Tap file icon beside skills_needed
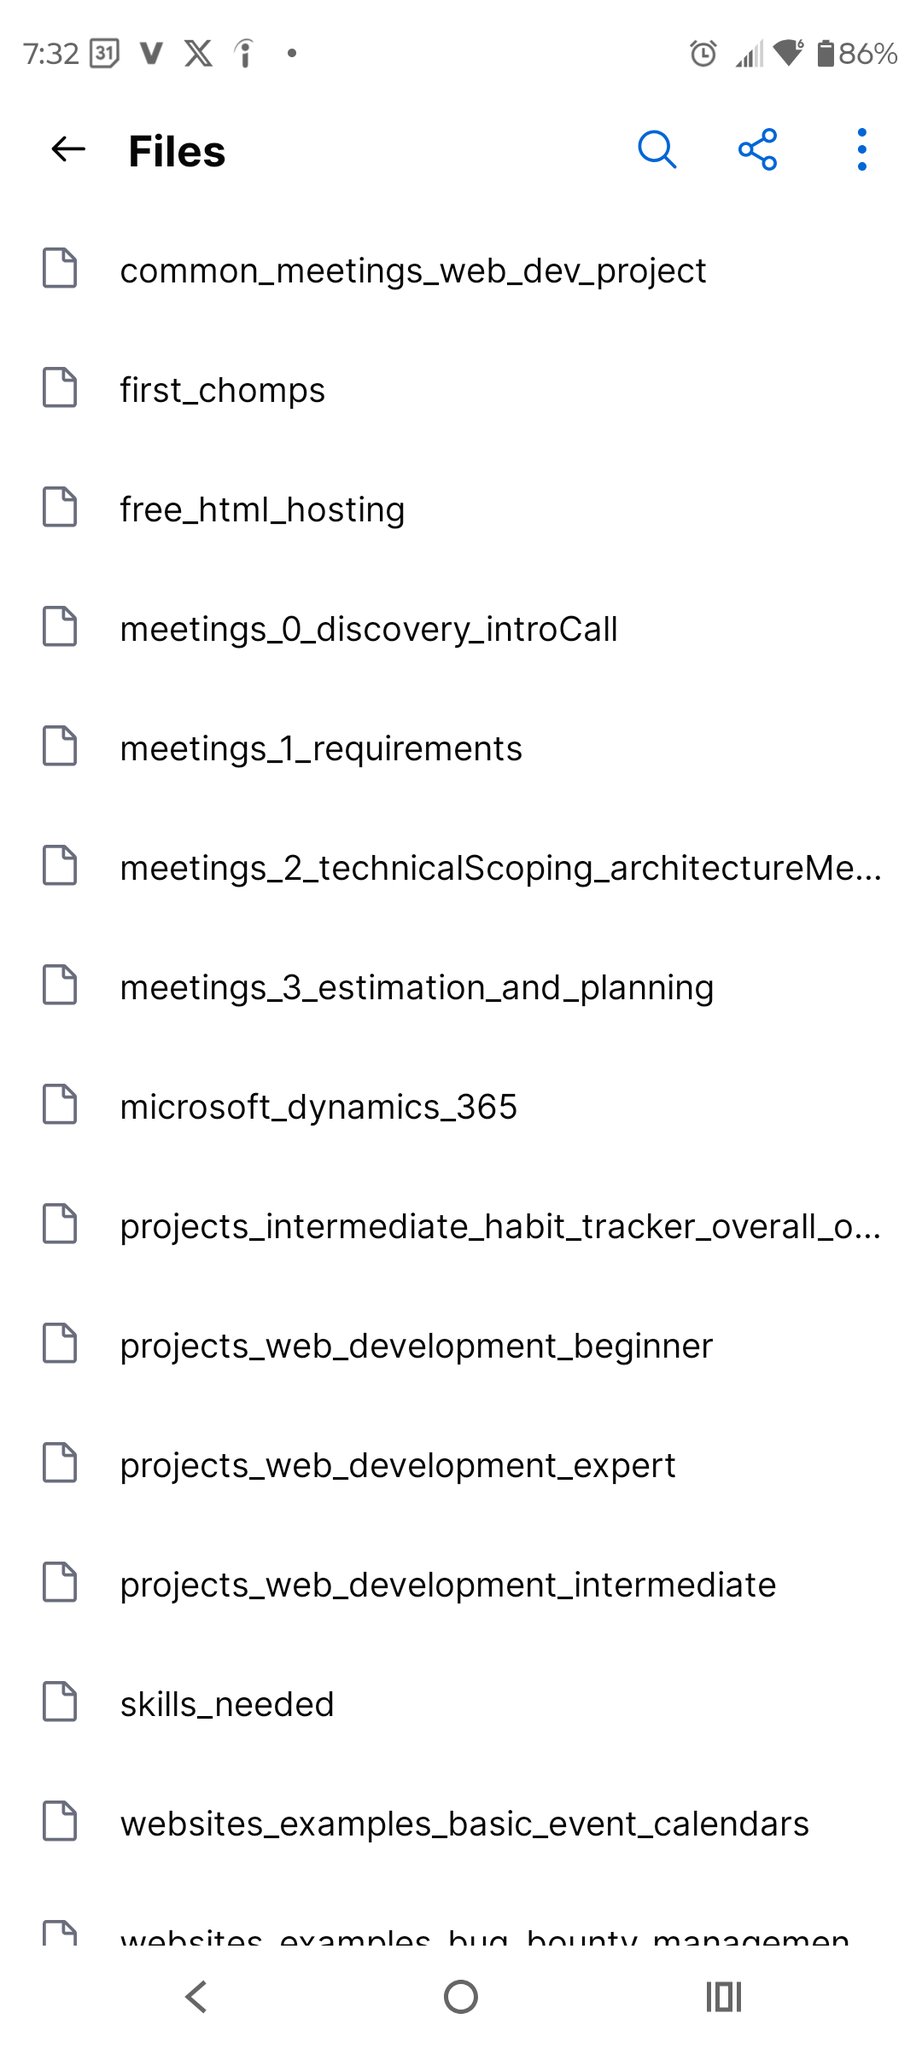 [x=60, y=1702]
